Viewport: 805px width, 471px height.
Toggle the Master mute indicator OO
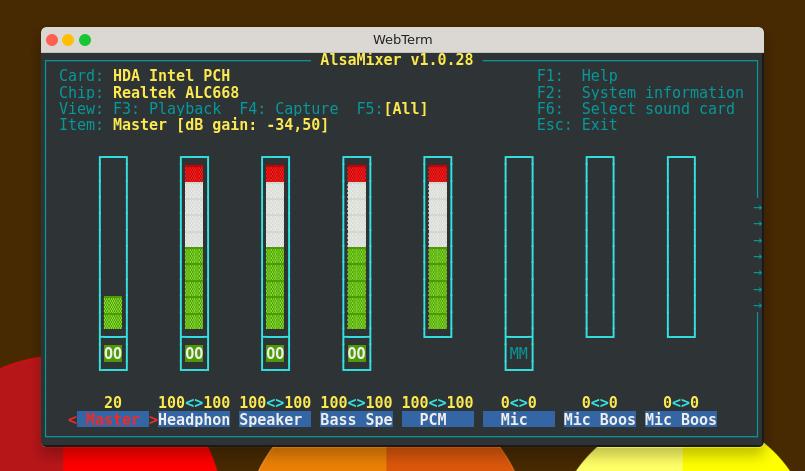pyautogui.click(x=113, y=353)
